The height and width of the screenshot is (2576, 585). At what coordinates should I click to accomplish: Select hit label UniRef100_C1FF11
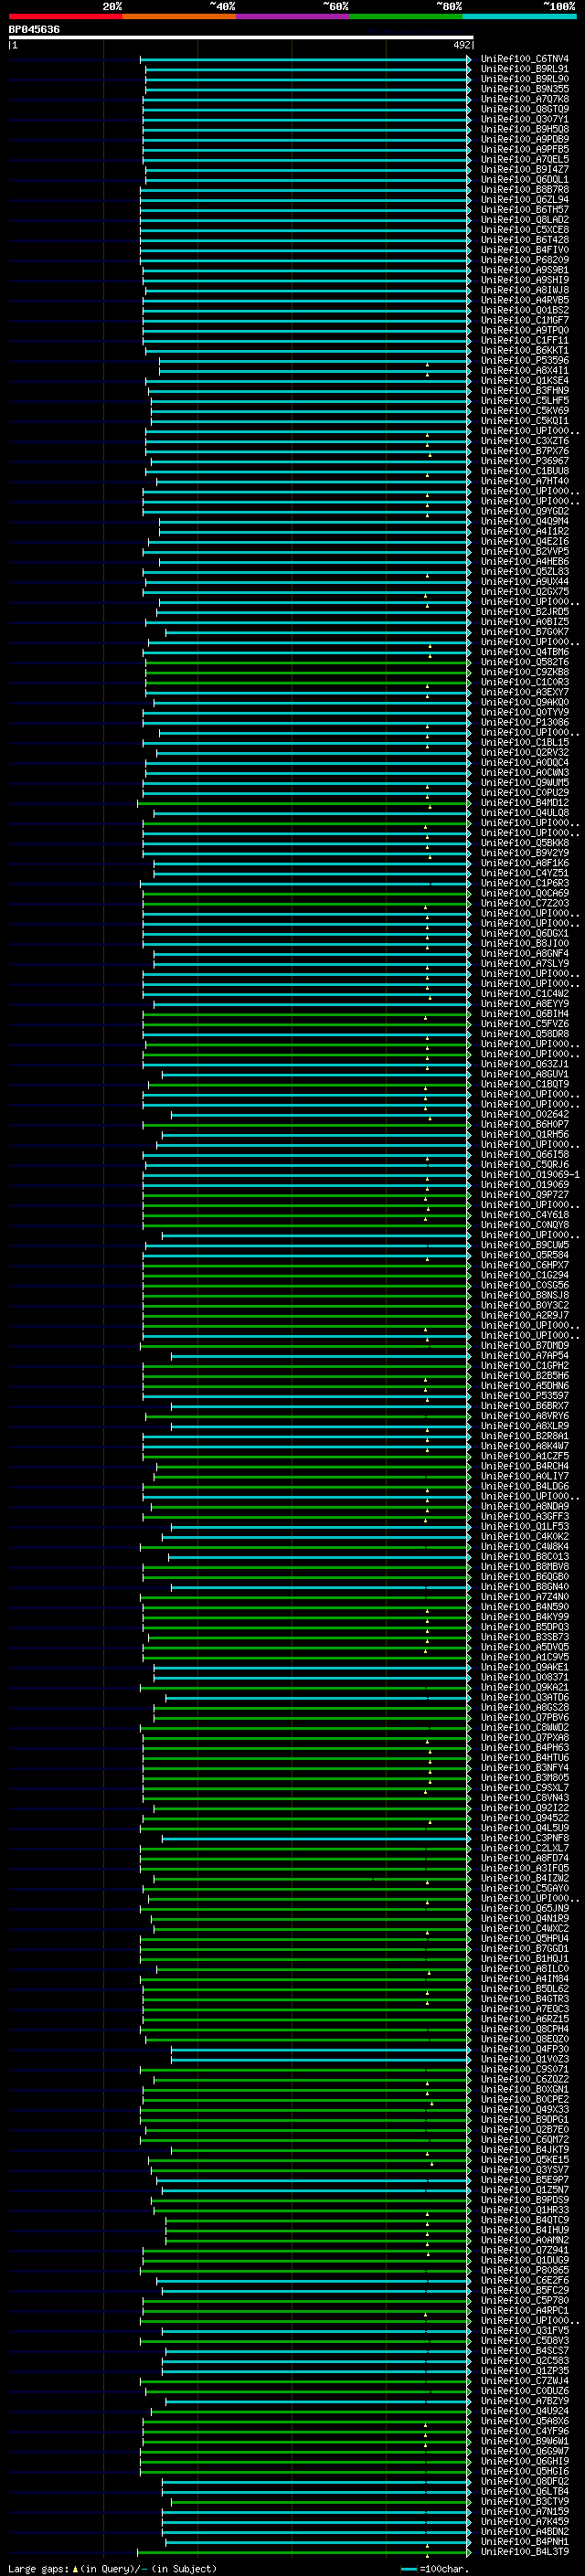click(x=525, y=340)
